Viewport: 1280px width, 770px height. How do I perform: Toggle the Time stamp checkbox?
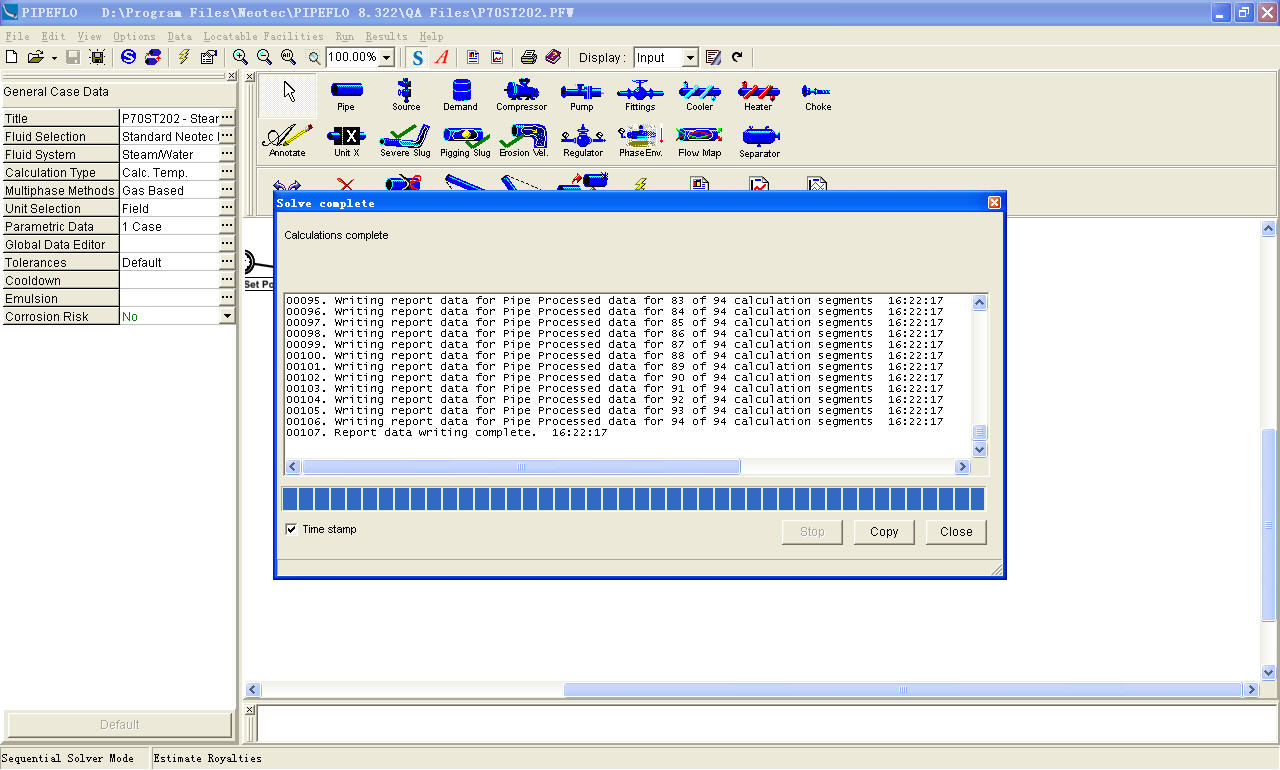point(291,529)
